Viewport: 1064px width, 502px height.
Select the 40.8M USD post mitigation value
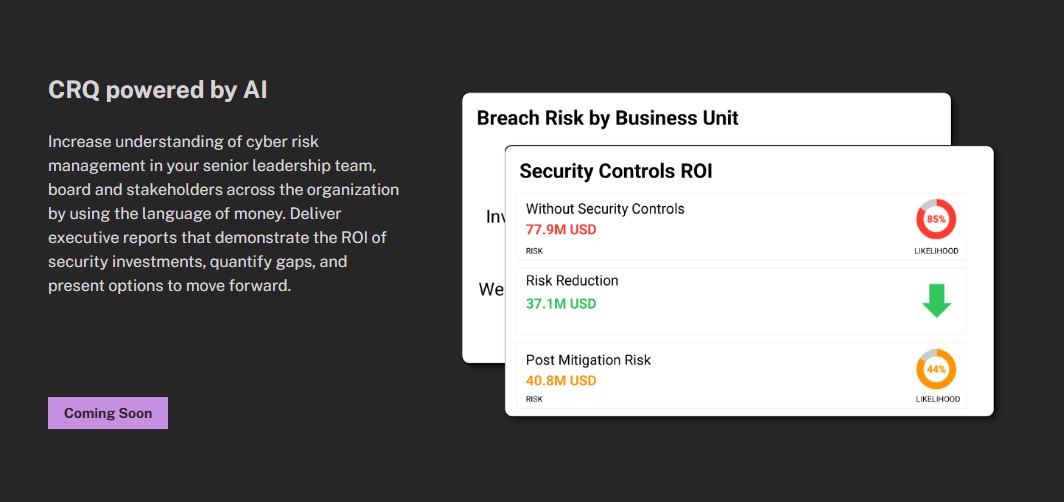pyautogui.click(x=560, y=381)
